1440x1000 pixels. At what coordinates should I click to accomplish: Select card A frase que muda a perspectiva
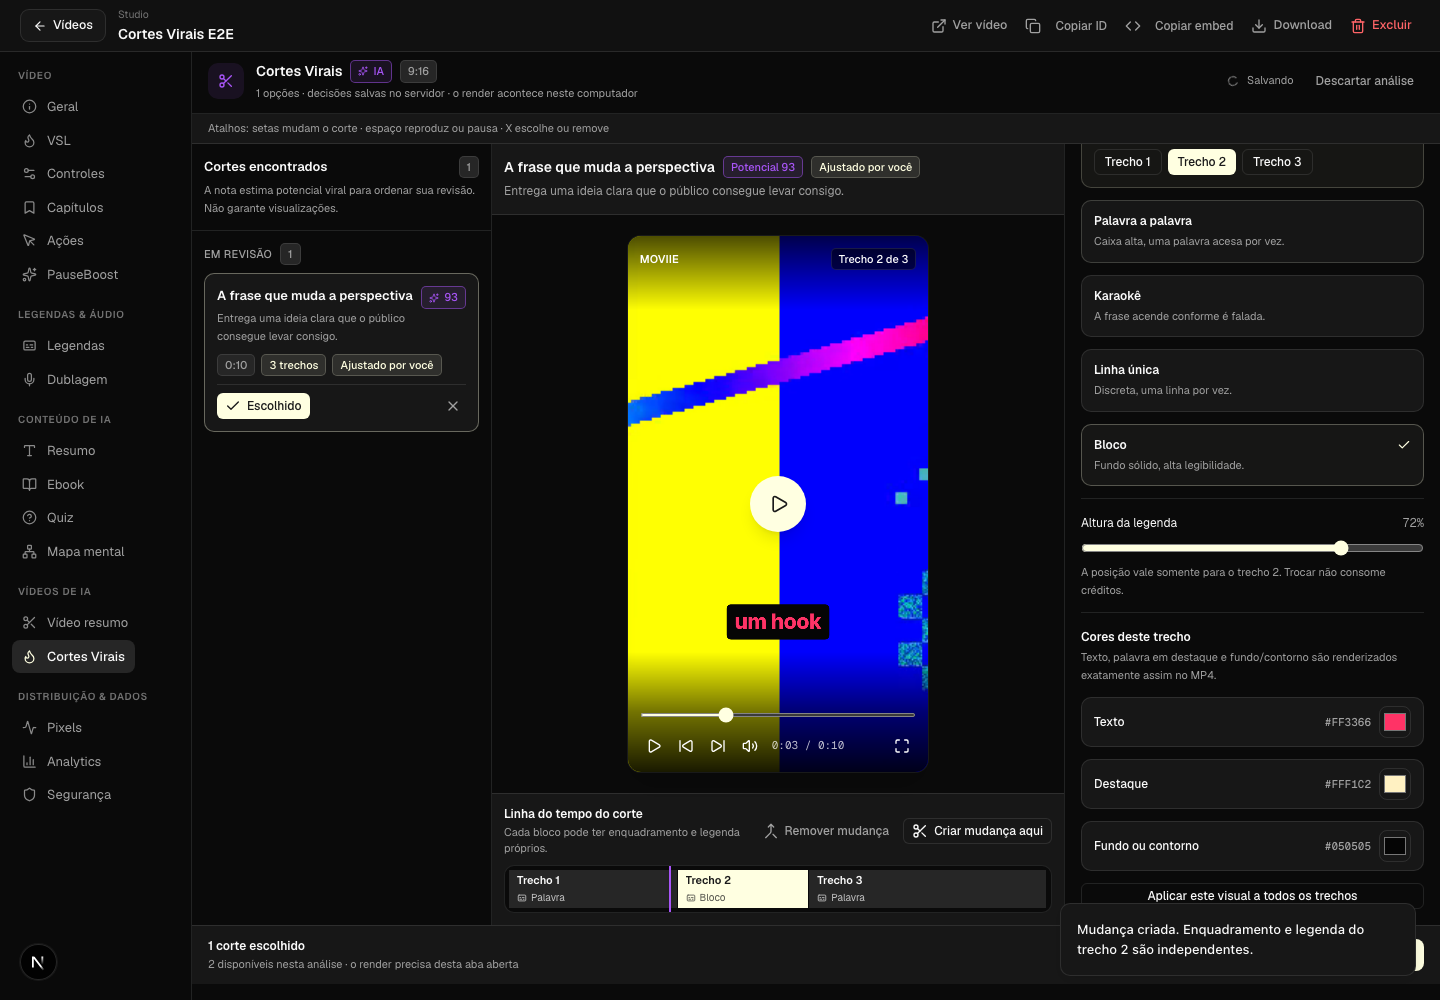click(341, 352)
